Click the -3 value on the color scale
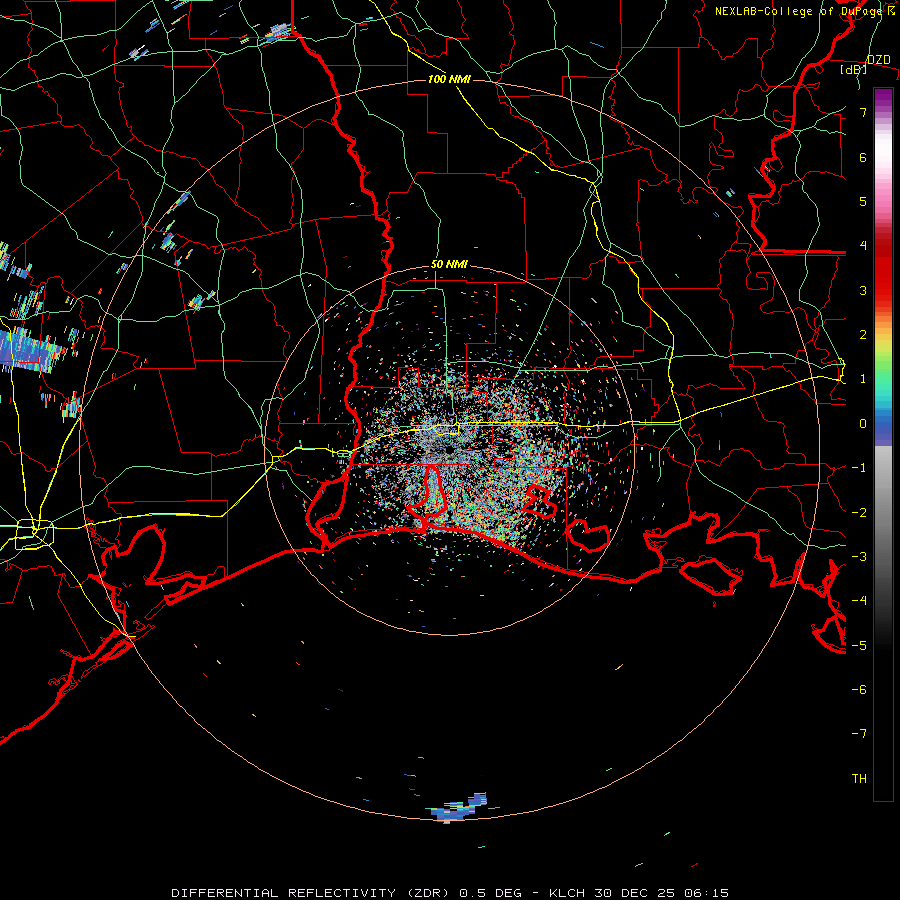The image size is (900, 900). (859, 557)
